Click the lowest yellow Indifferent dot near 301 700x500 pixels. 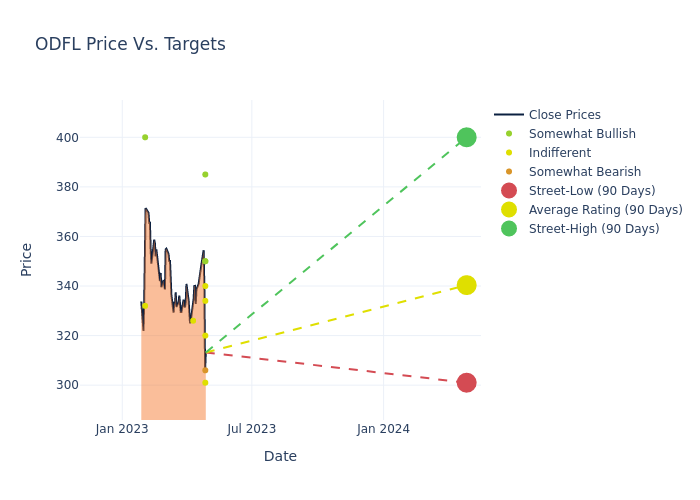pos(205,382)
